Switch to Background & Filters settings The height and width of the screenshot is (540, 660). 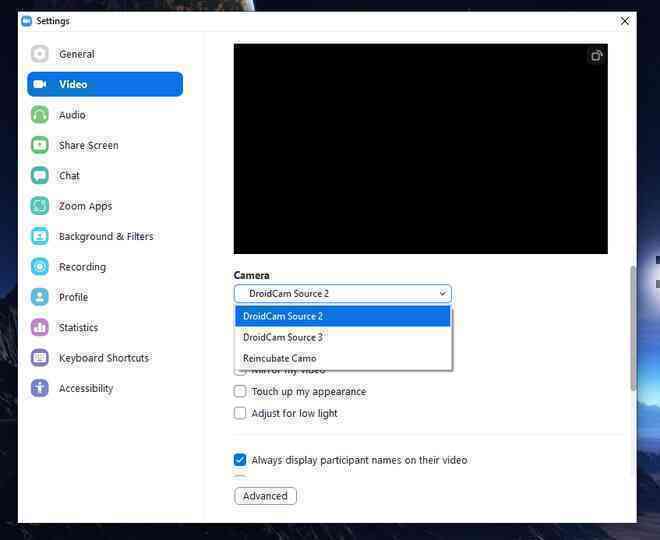click(x=105, y=236)
